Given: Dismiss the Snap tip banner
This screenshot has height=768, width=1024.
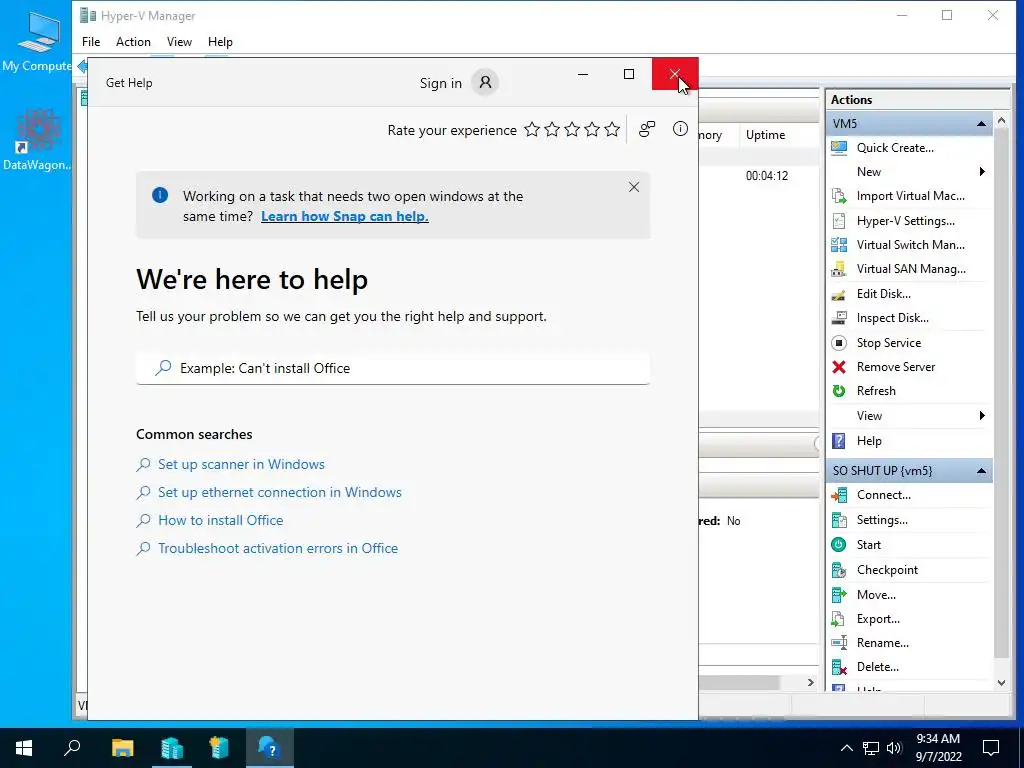Looking at the screenshot, I should 633,187.
